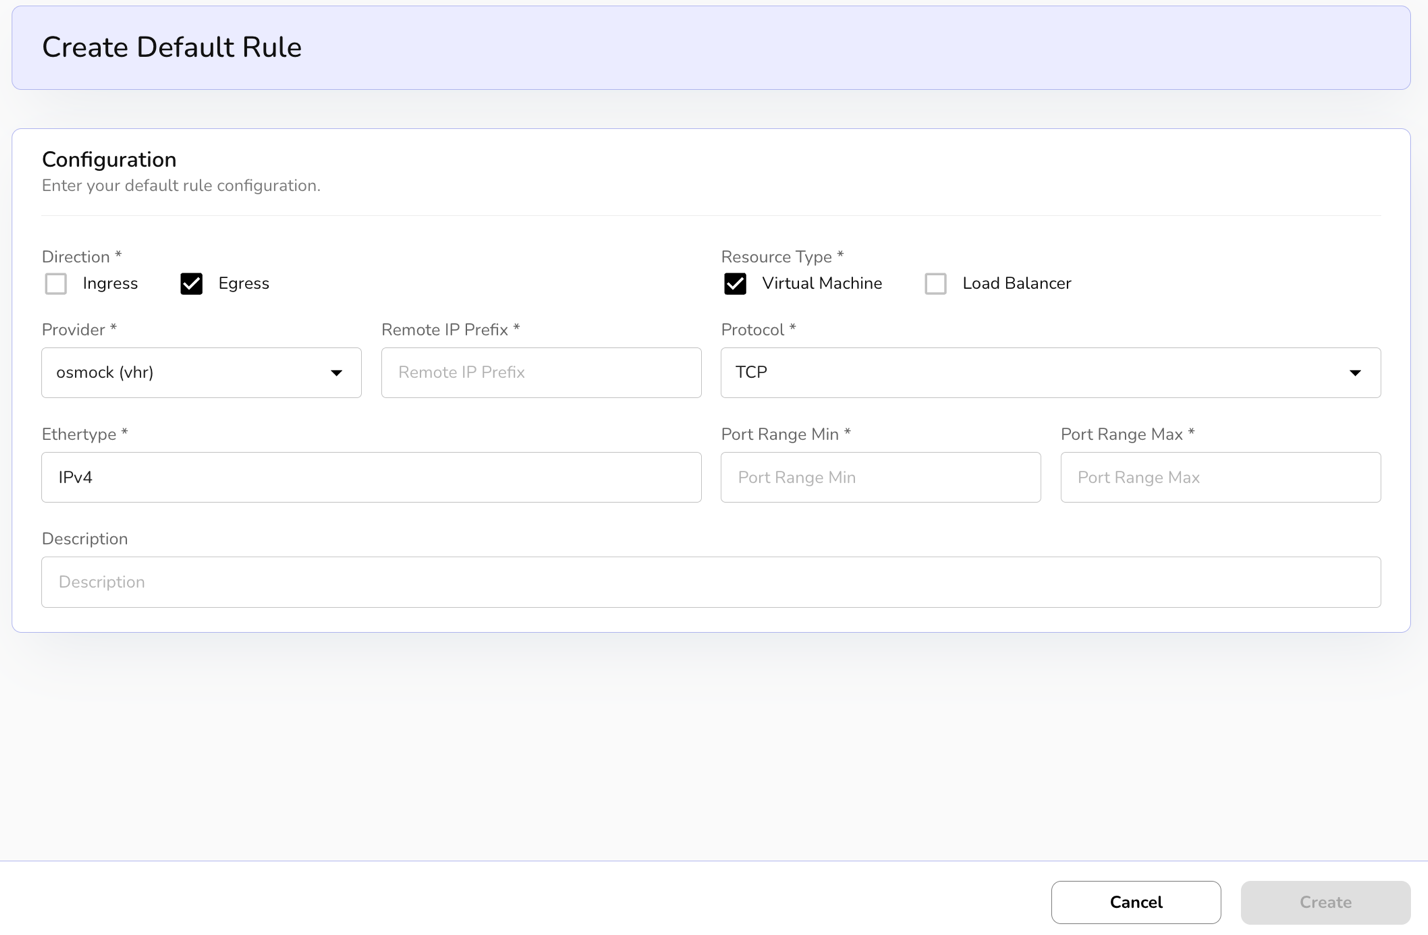The width and height of the screenshot is (1428, 935).
Task: Click into the Description text box
Action: (710, 582)
